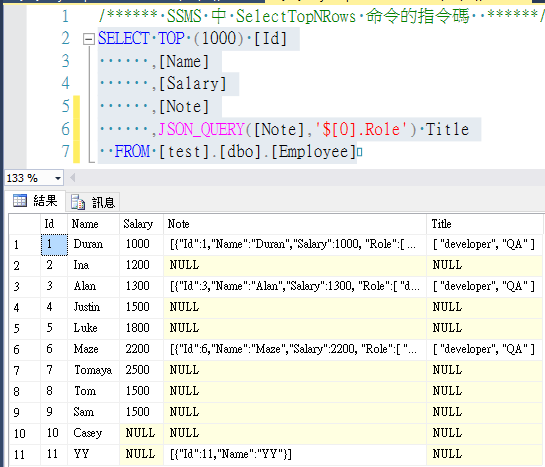The width and height of the screenshot is (545, 467).
Task: Click the Tom name cell
Action: point(93,391)
